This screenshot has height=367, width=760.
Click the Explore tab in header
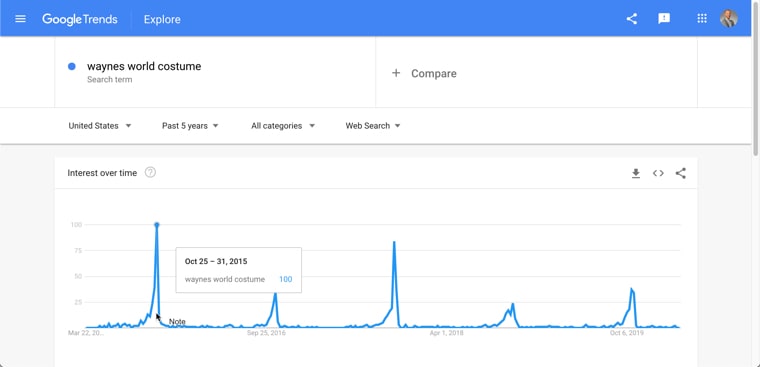pos(162,19)
